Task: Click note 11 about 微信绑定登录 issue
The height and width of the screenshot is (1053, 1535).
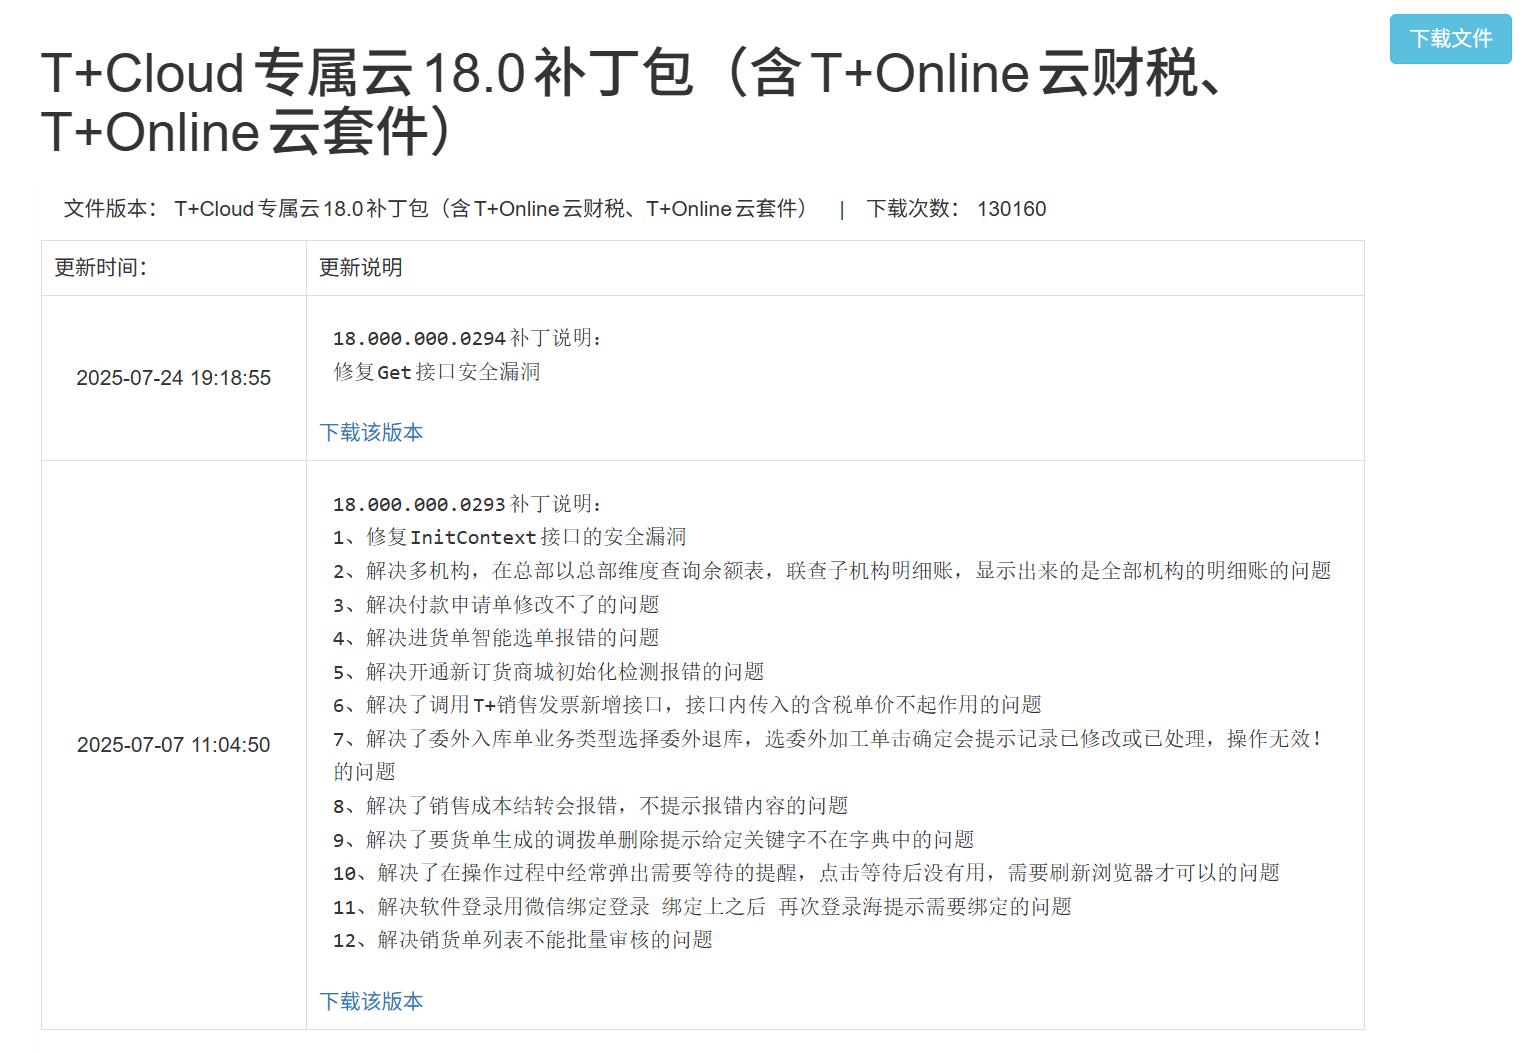Action: [x=702, y=907]
